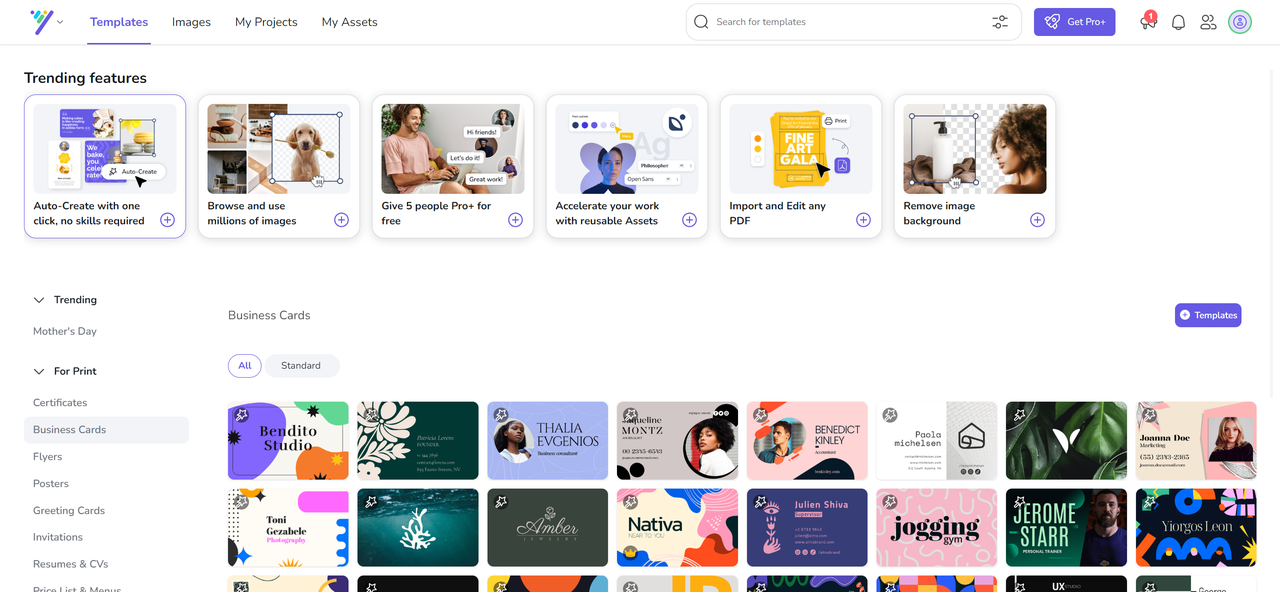
Task: Open Benedict Kinley card template
Action: point(807,441)
